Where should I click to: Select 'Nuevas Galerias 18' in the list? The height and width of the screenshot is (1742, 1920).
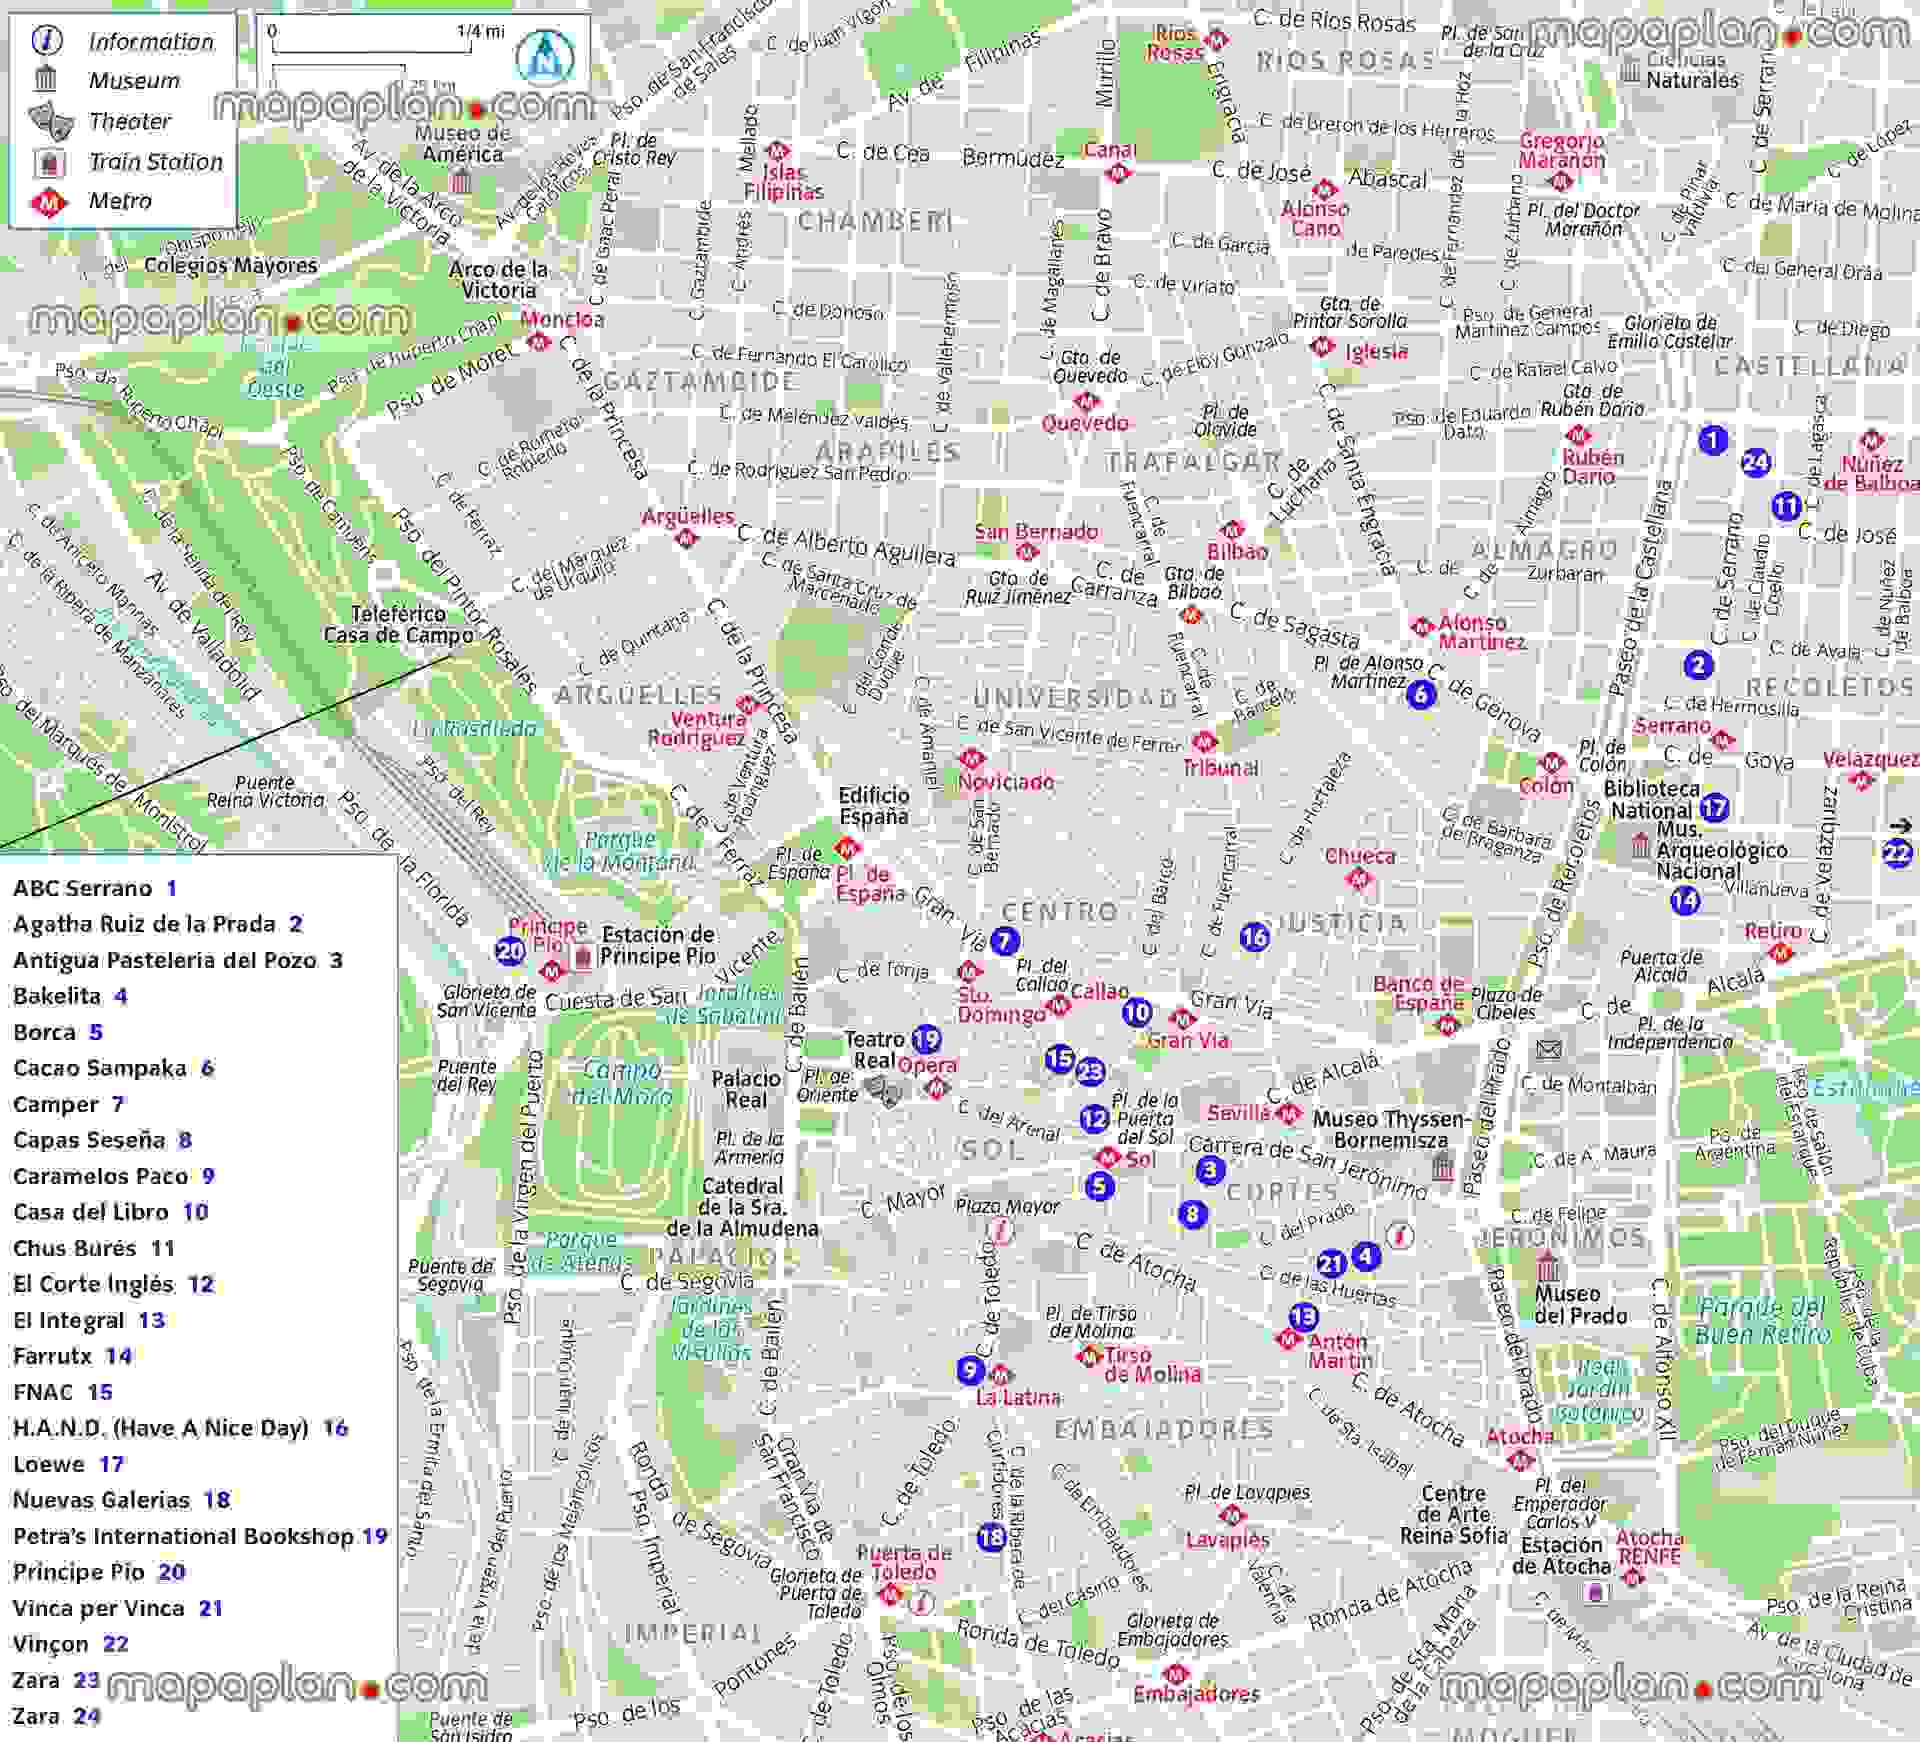121,1500
